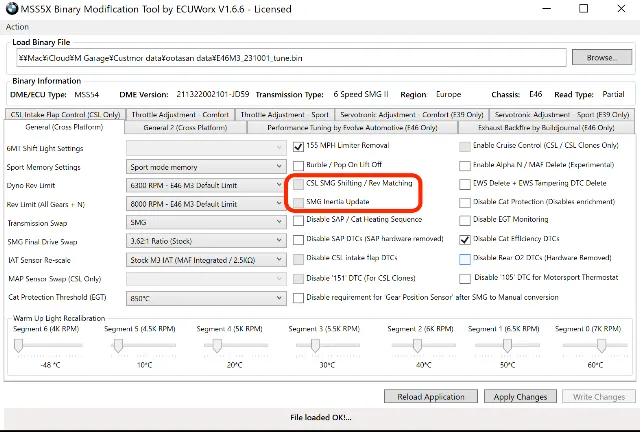Click Segment 1 (6.5K RPM) slider thumb

pos(507,346)
